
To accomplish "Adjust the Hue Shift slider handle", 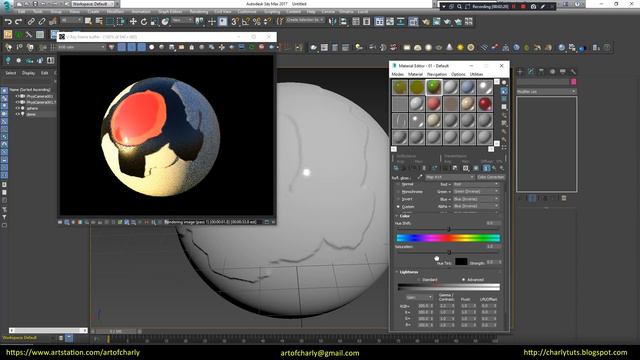I will 449,229.
